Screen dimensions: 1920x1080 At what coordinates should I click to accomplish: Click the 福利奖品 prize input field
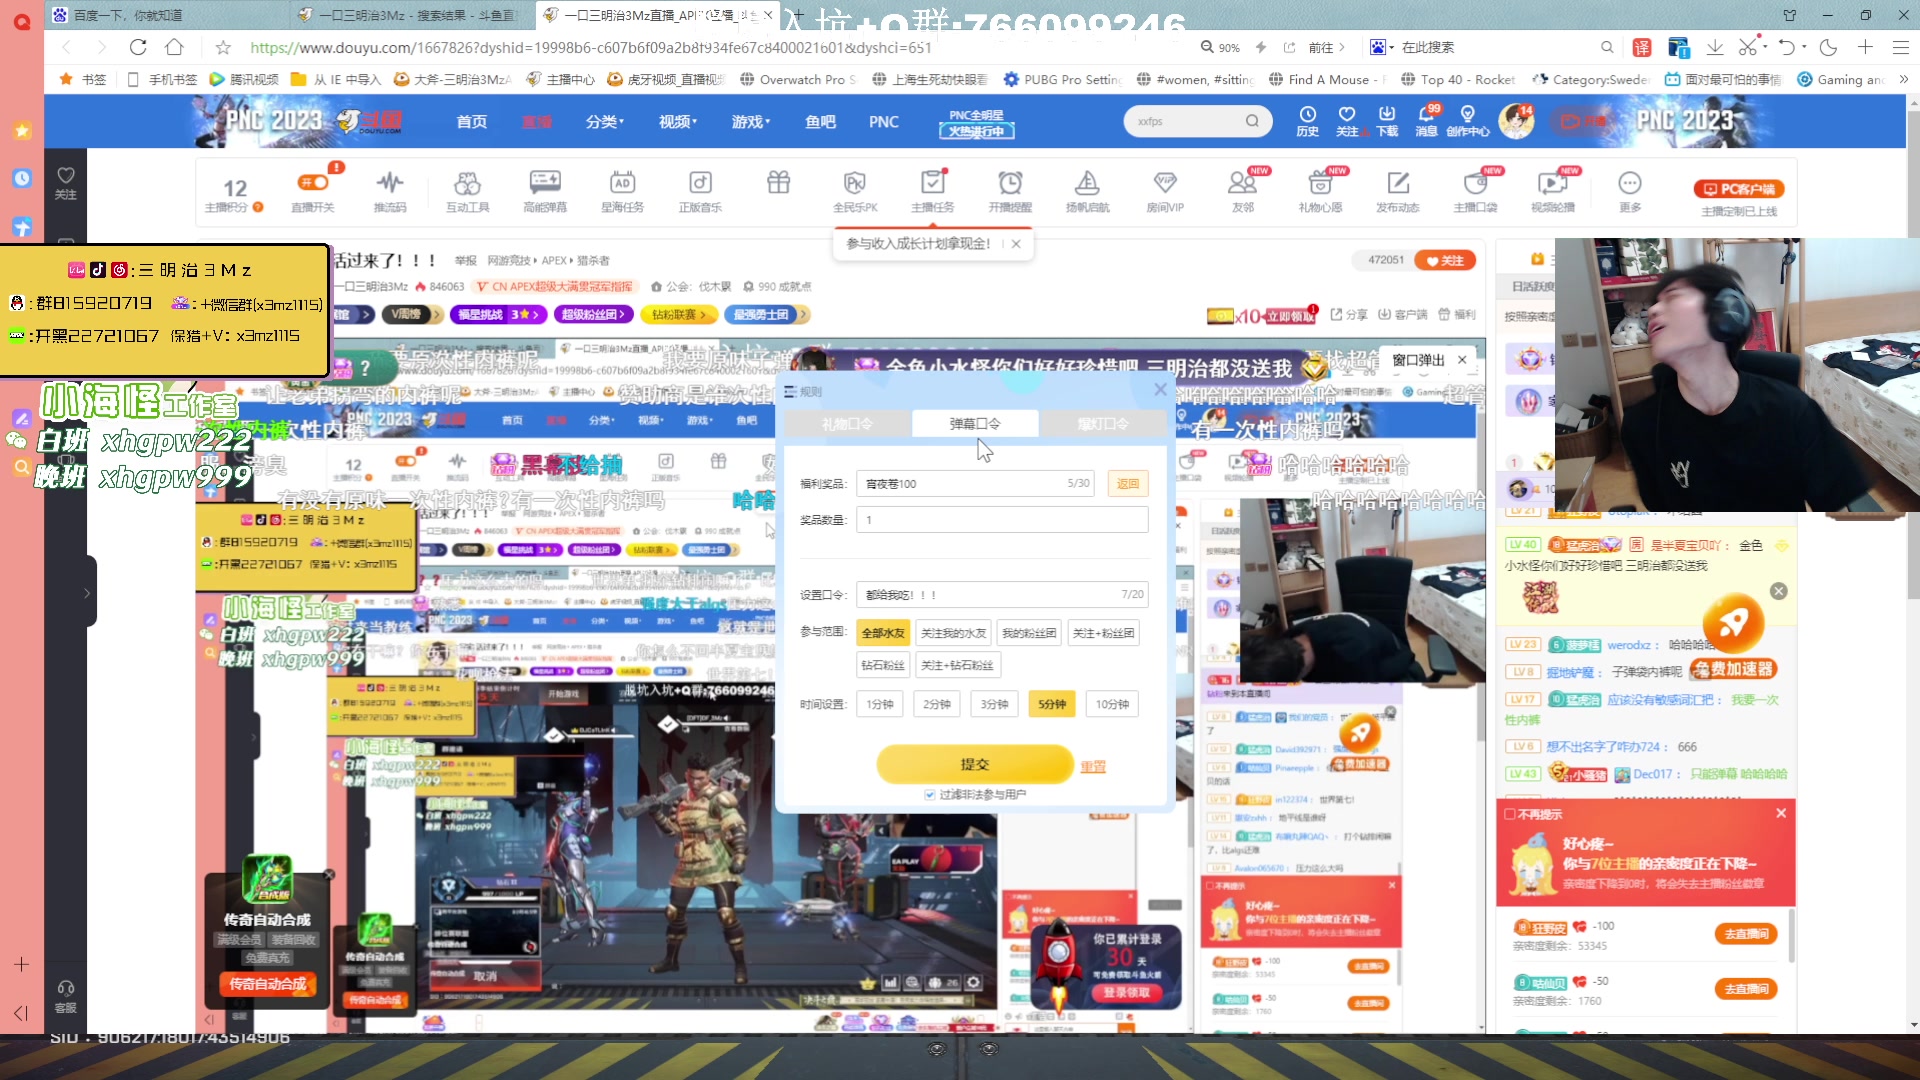tap(975, 484)
